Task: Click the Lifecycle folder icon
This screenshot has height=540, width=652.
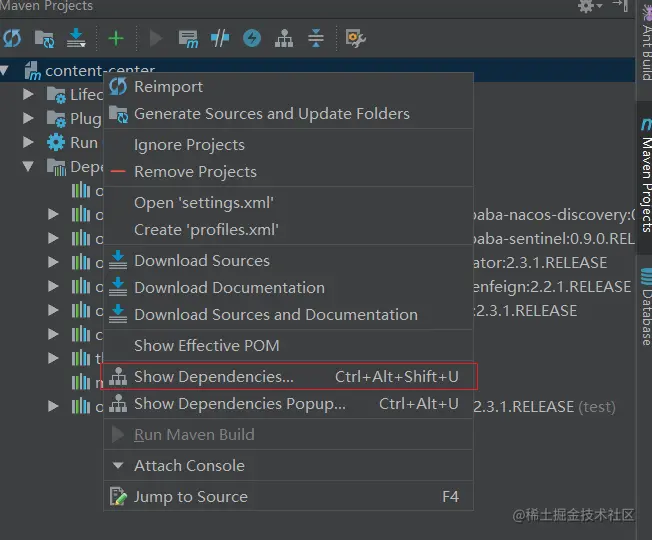Action: click(x=56, y=95)
